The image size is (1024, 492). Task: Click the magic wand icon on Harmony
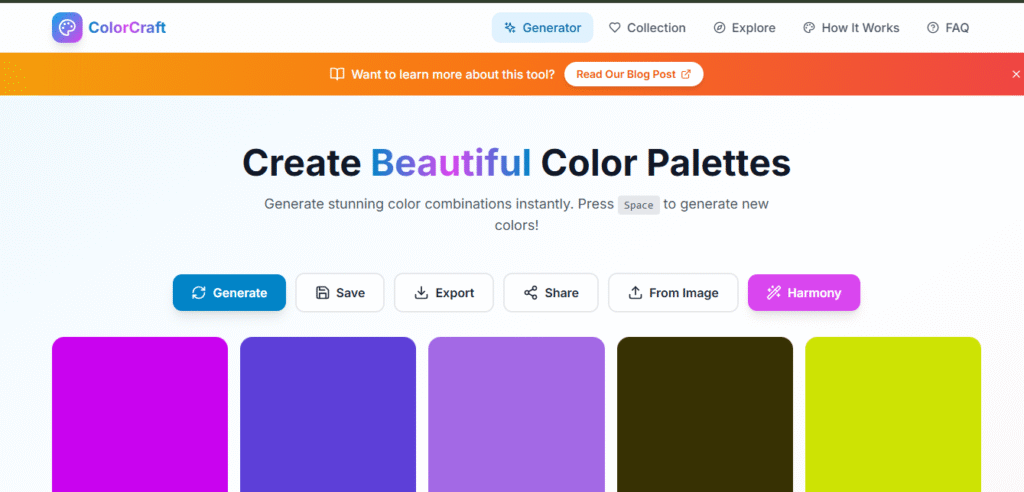(x=773, y=293)
